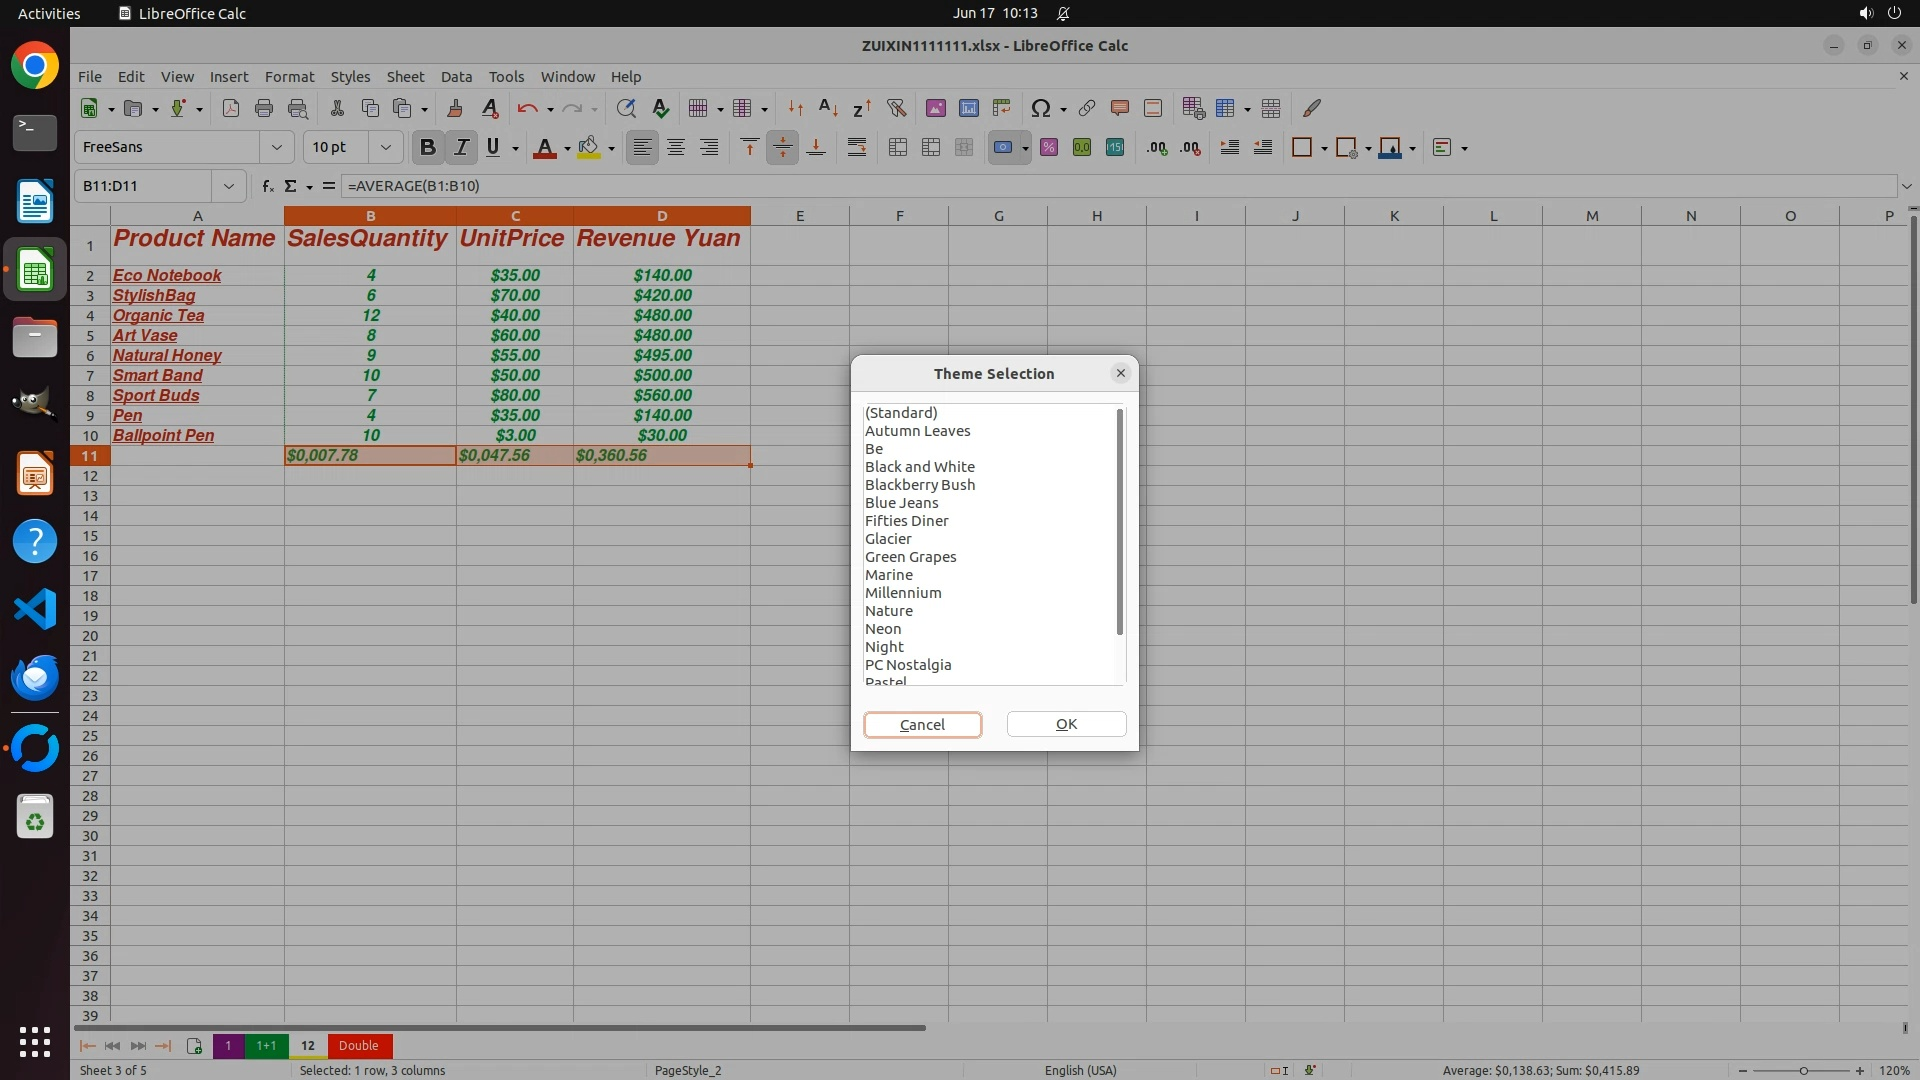
Task: Toggle Wrap Text button
Action: (857, 147)
